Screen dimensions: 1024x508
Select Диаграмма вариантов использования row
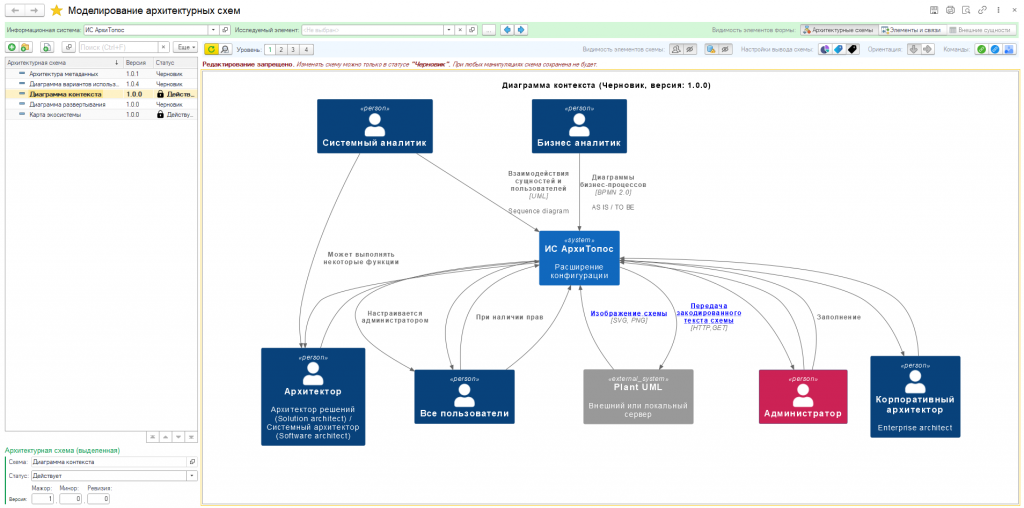tap(101, 84)
